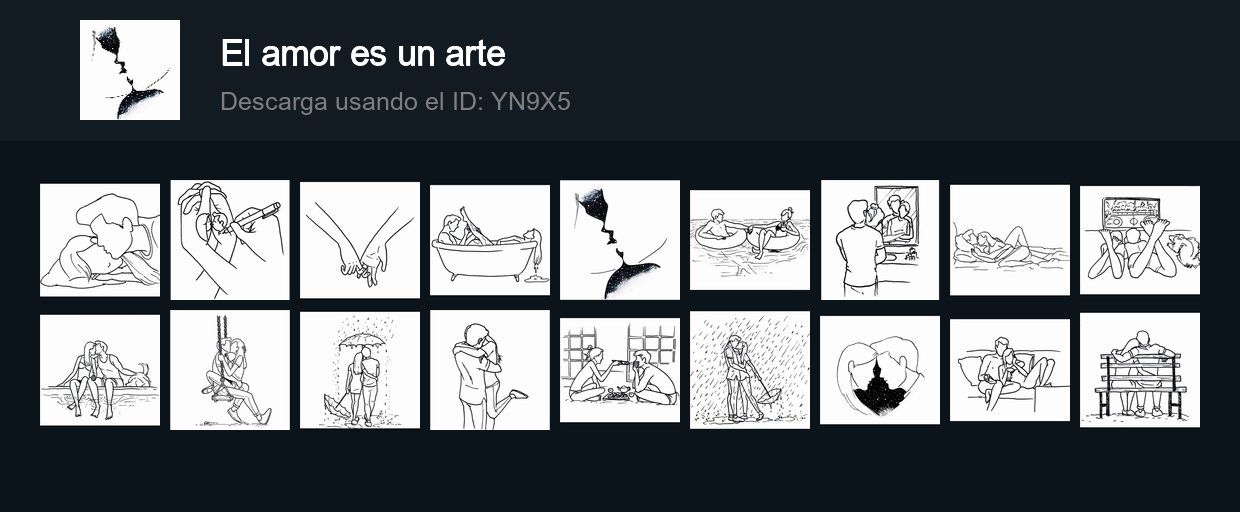Image resolution: width=1240 pixels, height=512 pixels.
Task: Choose the couple sharing picnic meal sticker
Action: (x=620, y=370)
